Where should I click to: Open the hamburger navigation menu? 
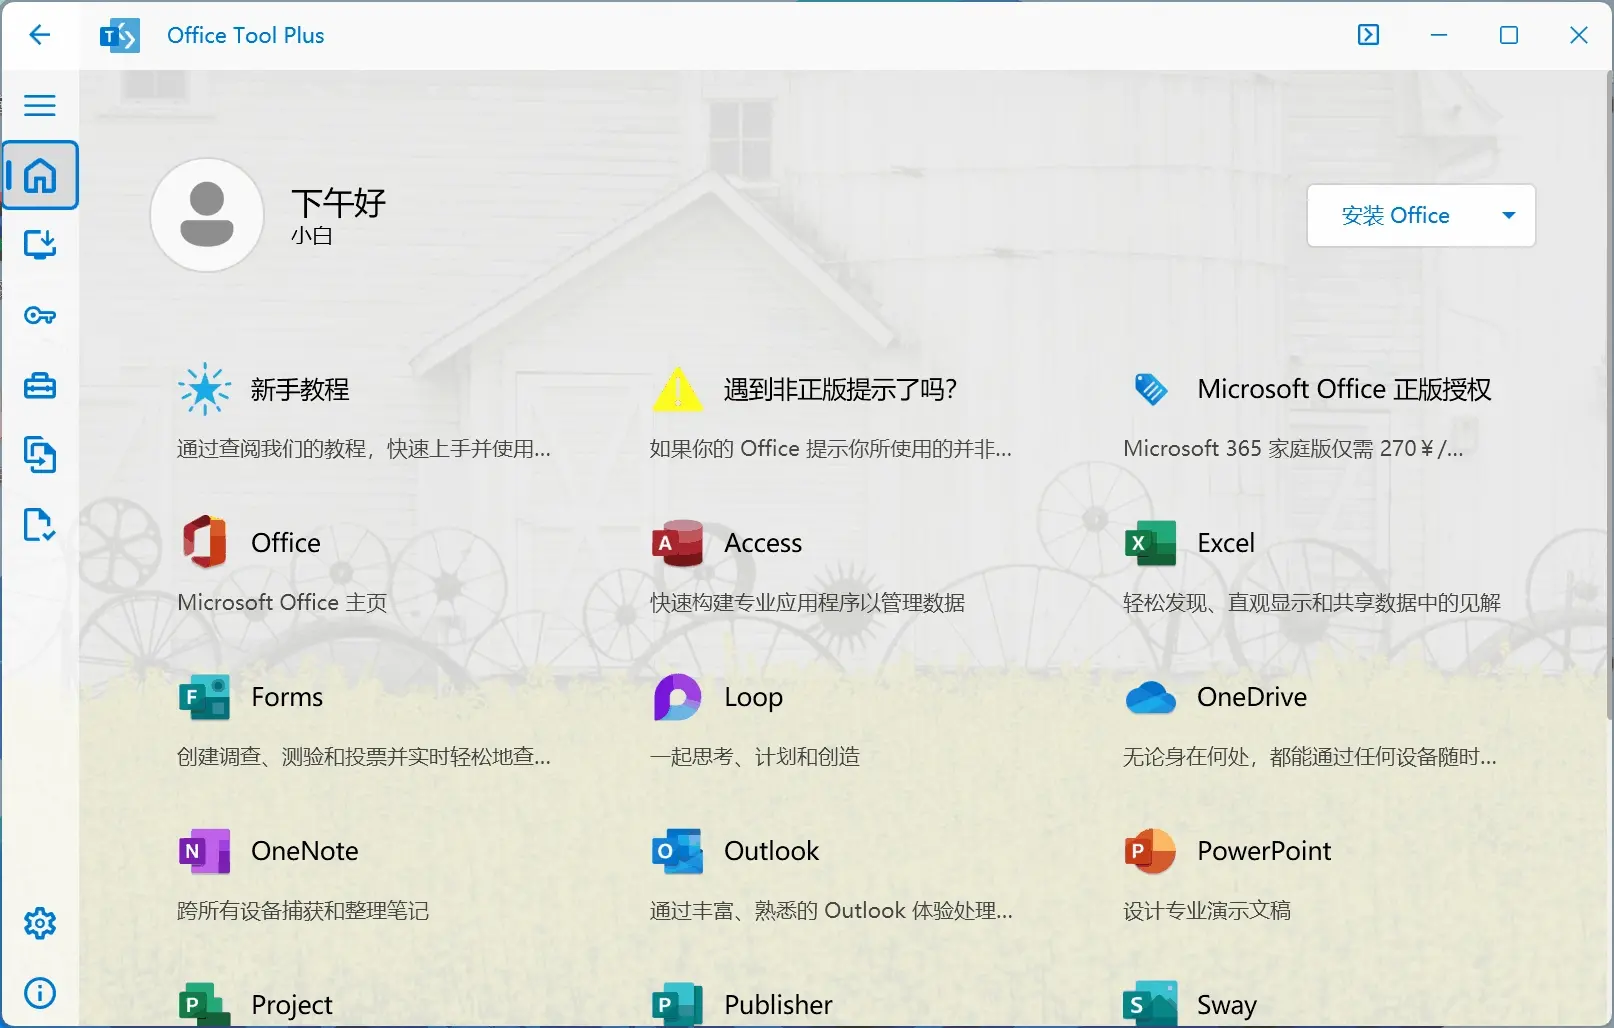tap(39, 105)
